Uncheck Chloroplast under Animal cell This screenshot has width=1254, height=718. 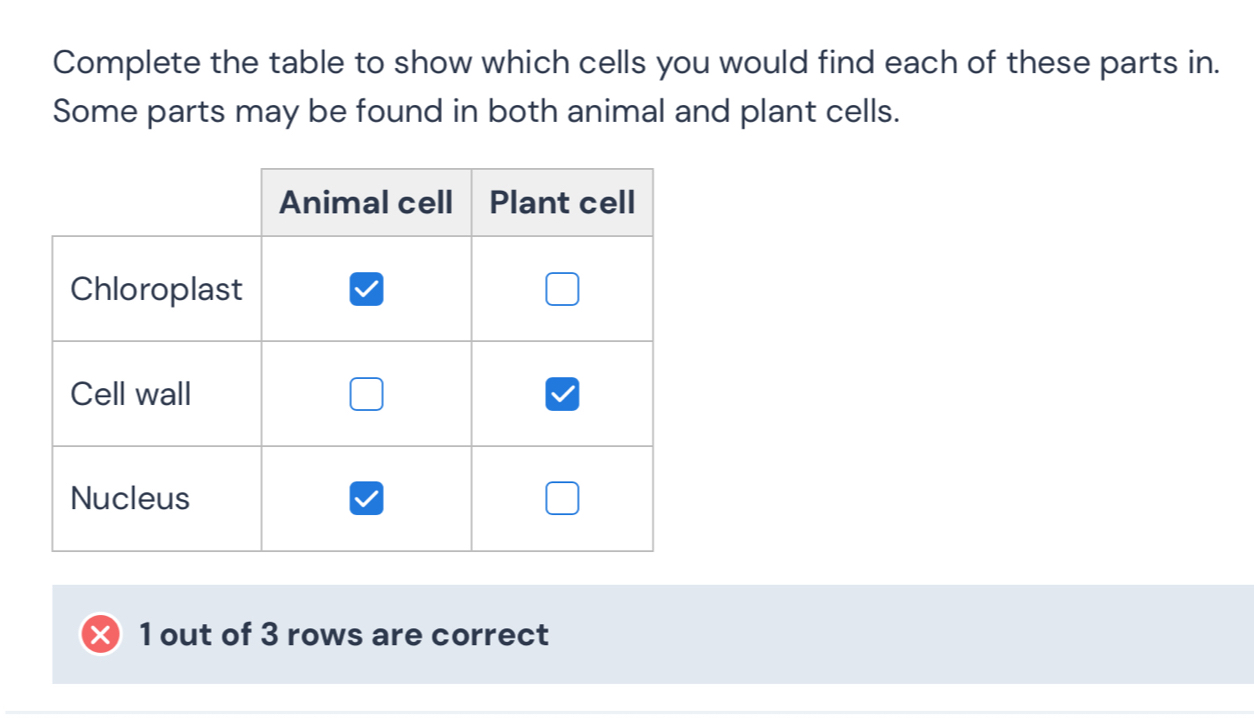click(366, 290)
